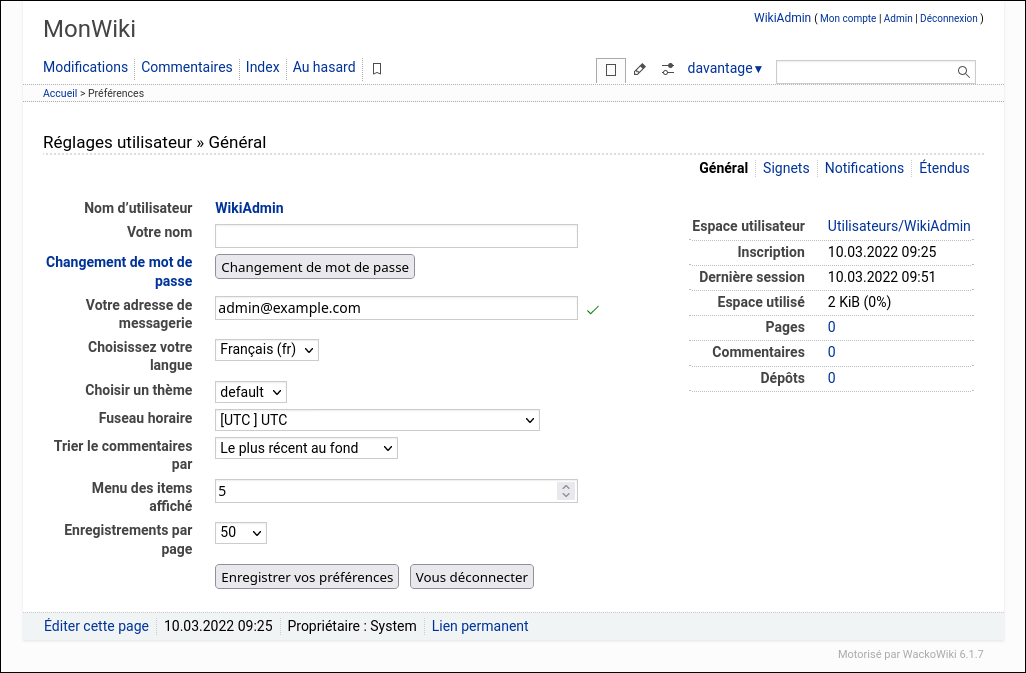1026x673 pixels.
Task: Click the page view icon
Action: tap(611, 70)
